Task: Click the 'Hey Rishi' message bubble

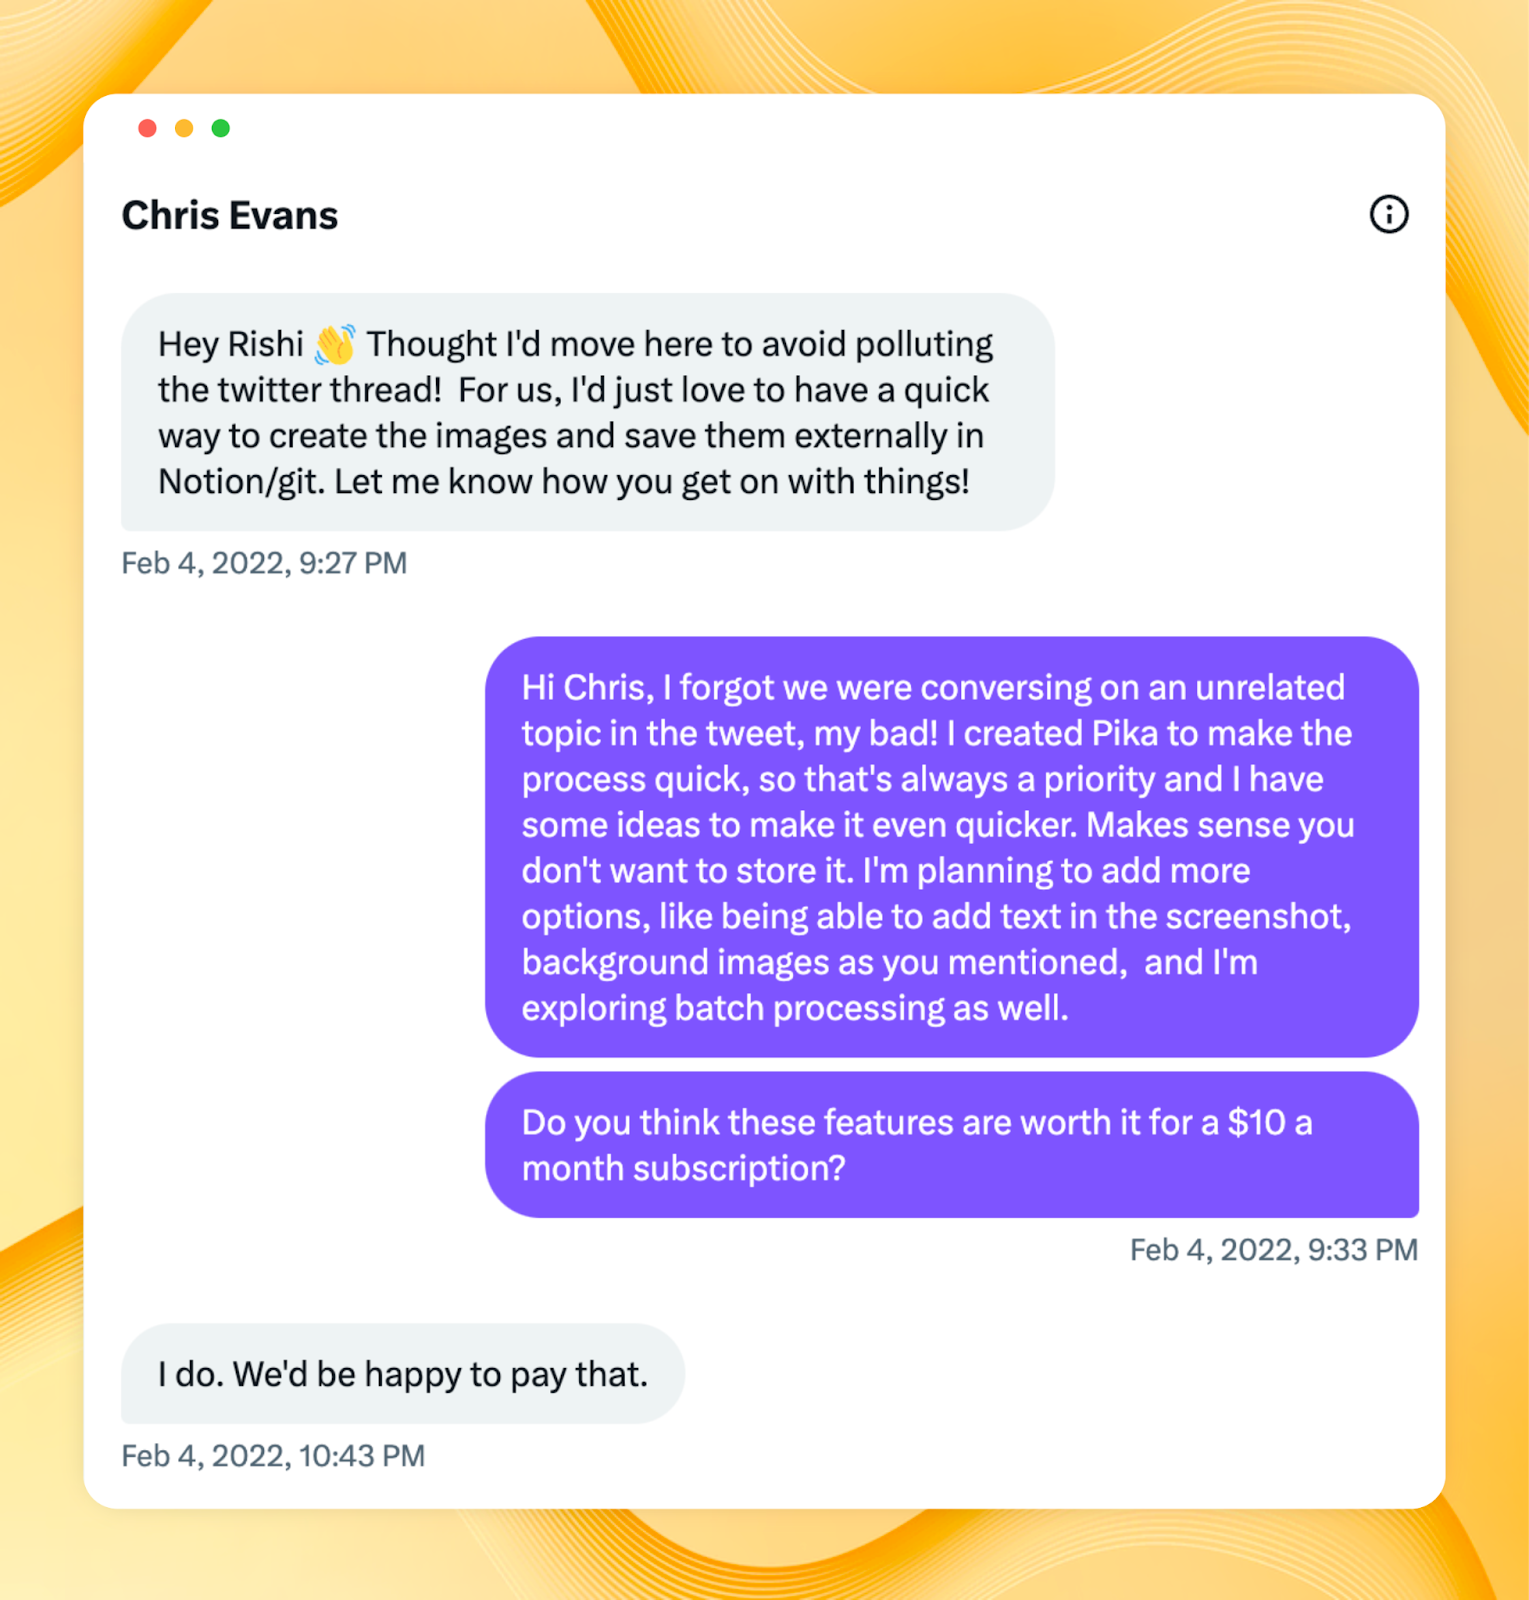Action: click(x=588, y=412)
